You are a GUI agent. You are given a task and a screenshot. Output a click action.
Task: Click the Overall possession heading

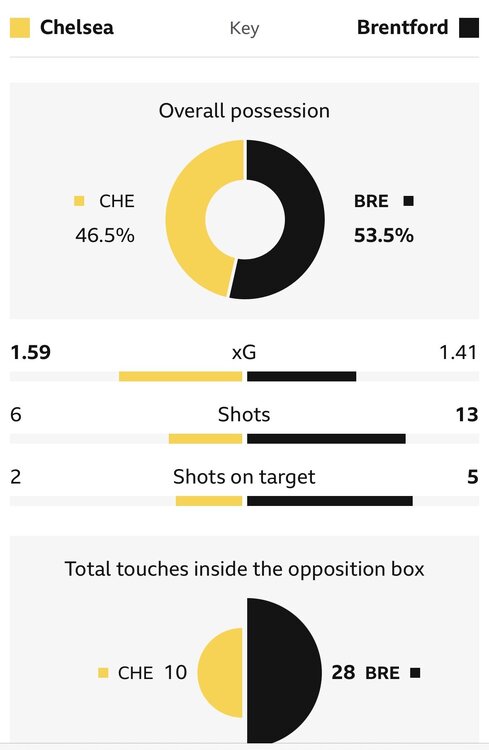pos(244,111)
